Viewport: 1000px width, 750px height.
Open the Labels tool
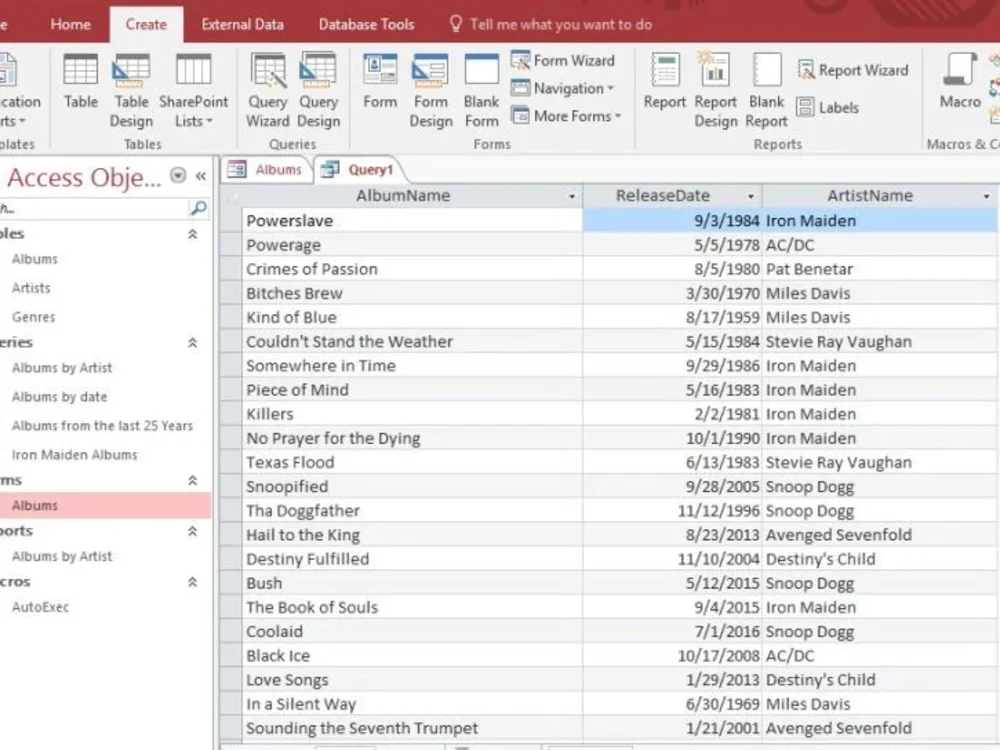coord(834,107)
